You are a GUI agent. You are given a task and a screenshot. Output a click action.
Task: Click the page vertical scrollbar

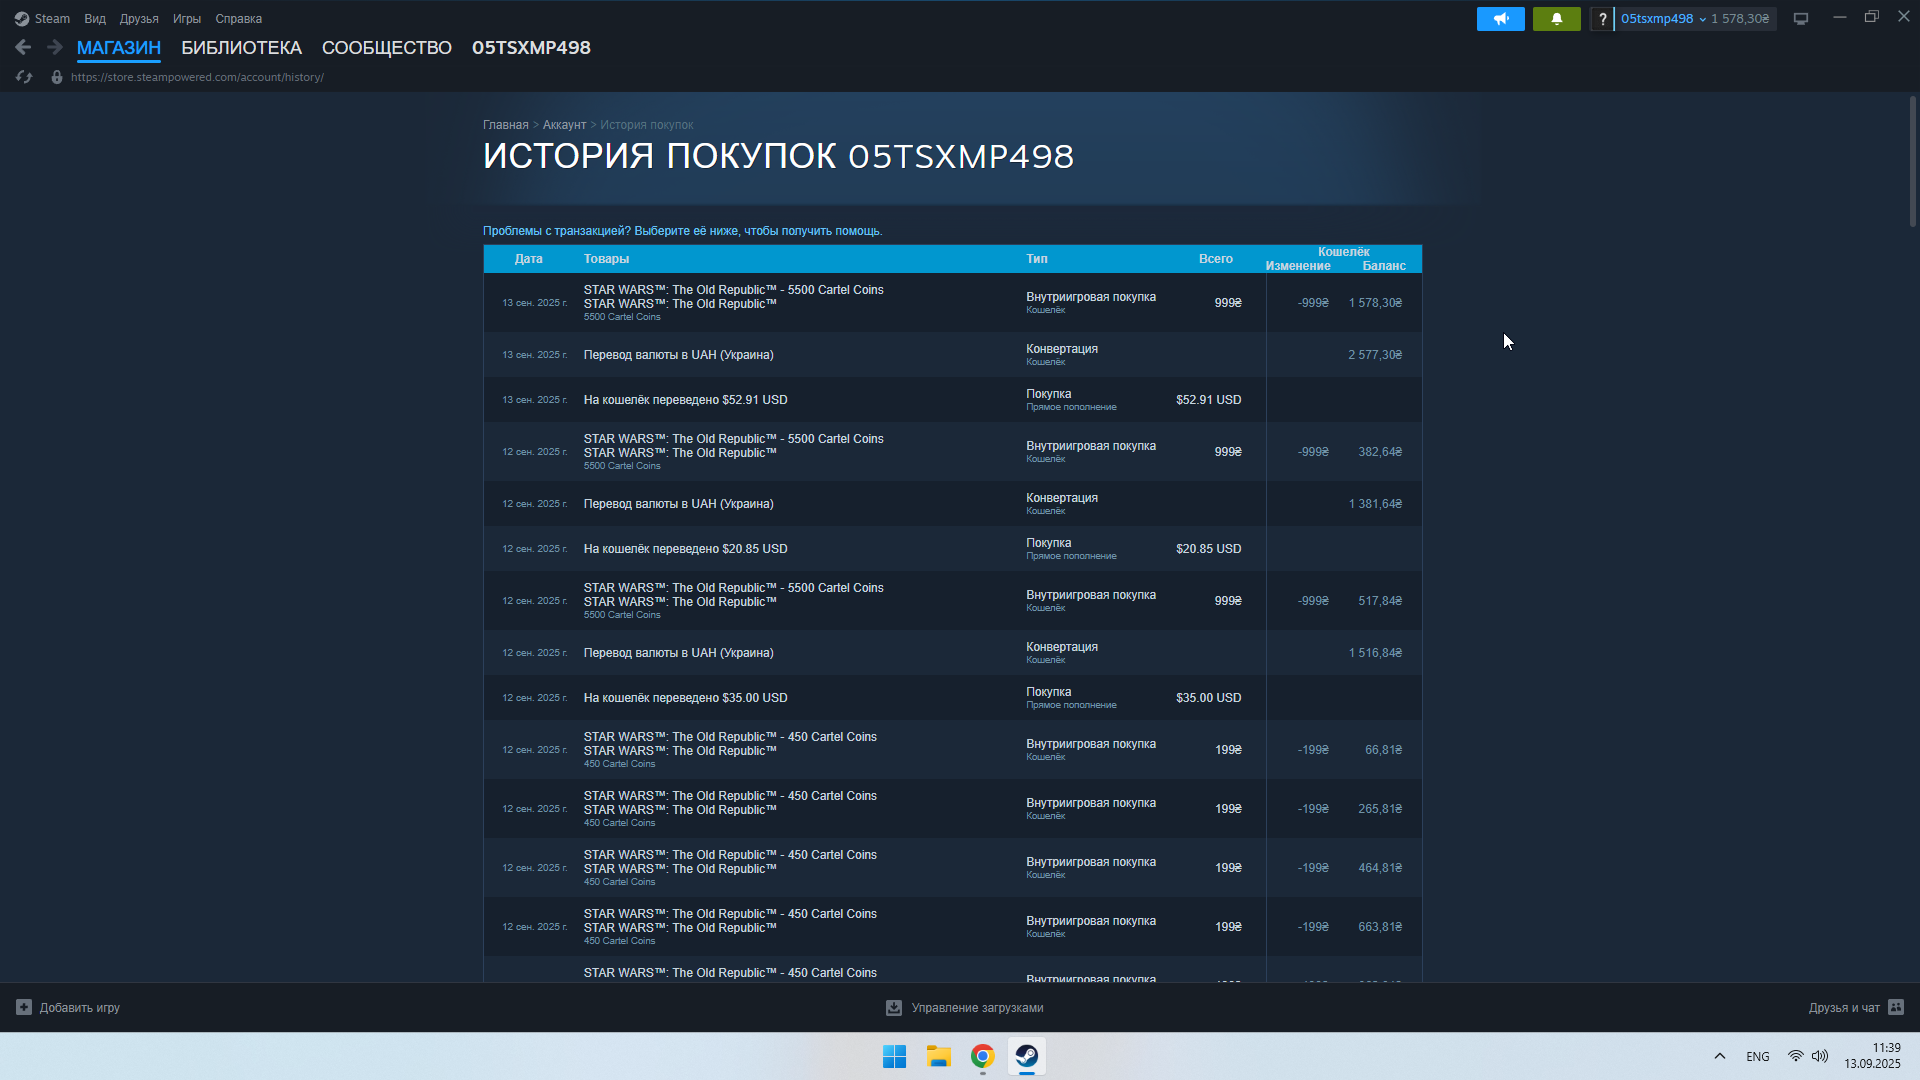1913,160
